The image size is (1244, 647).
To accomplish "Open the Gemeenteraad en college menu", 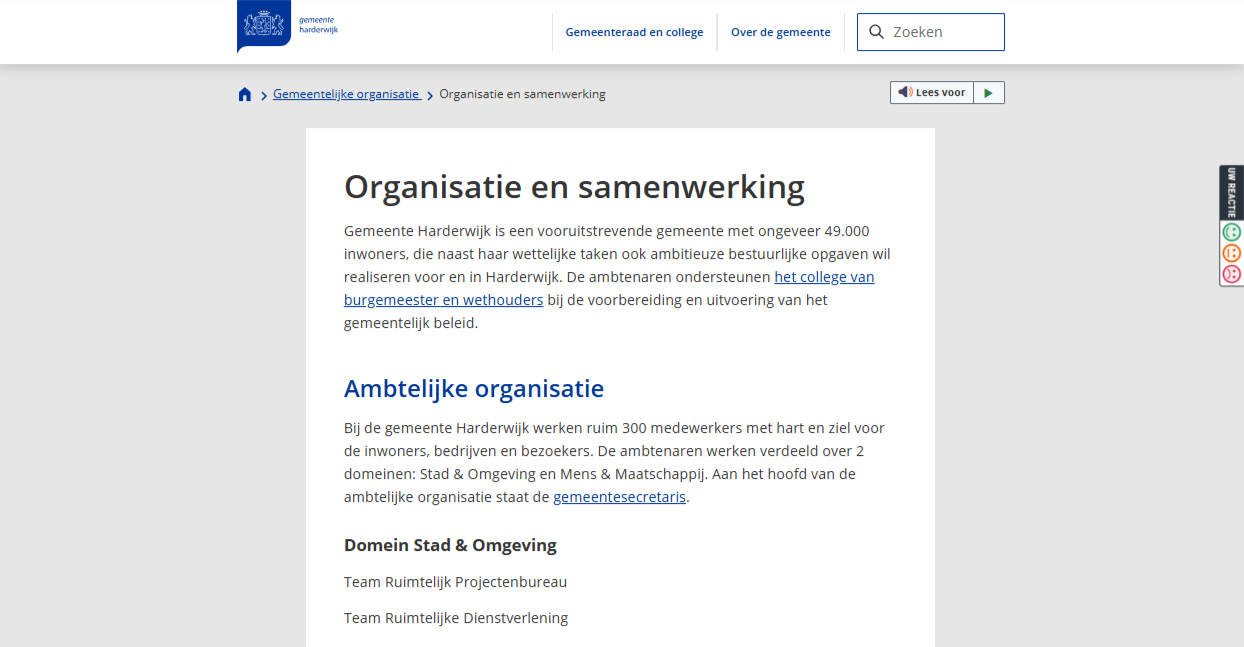I will coord(634,32).
